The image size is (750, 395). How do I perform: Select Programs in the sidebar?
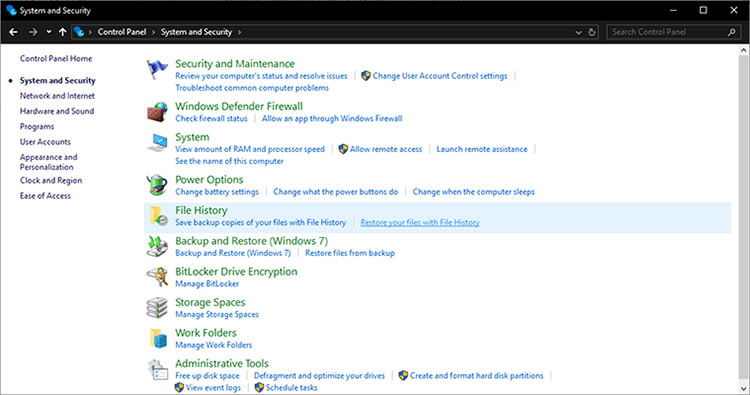37,126
